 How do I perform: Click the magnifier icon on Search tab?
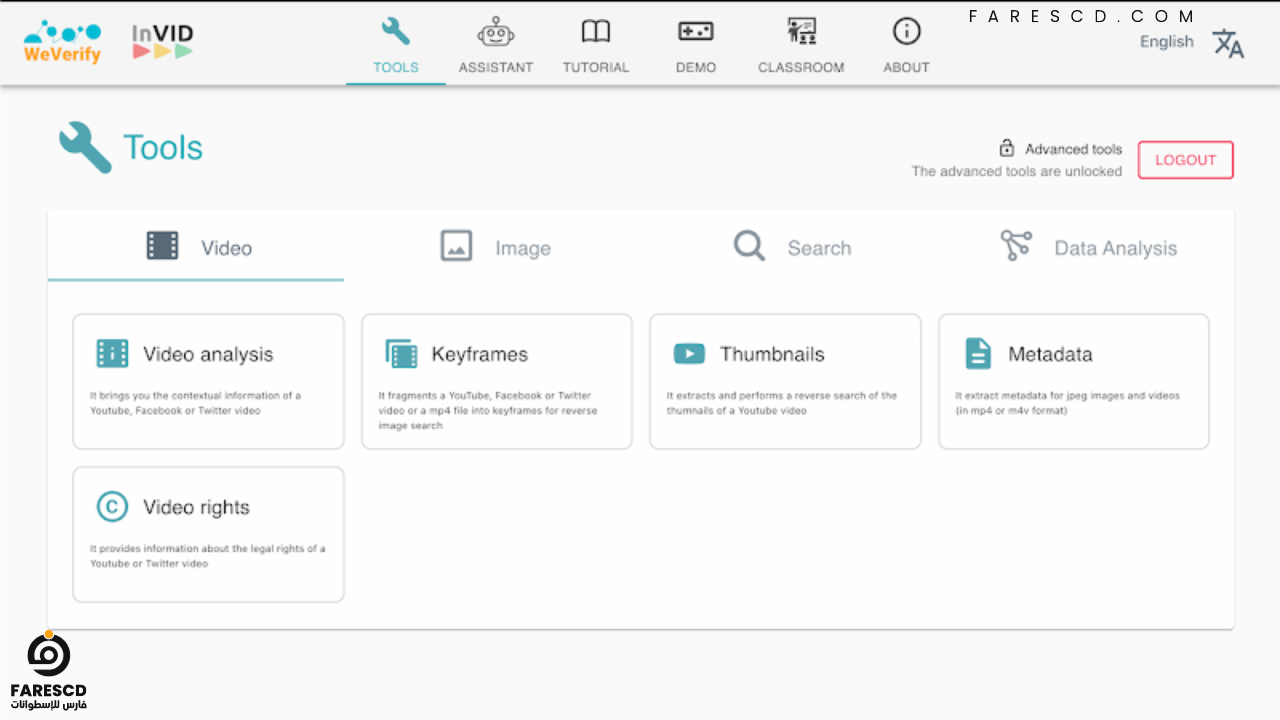click(749, 246)
